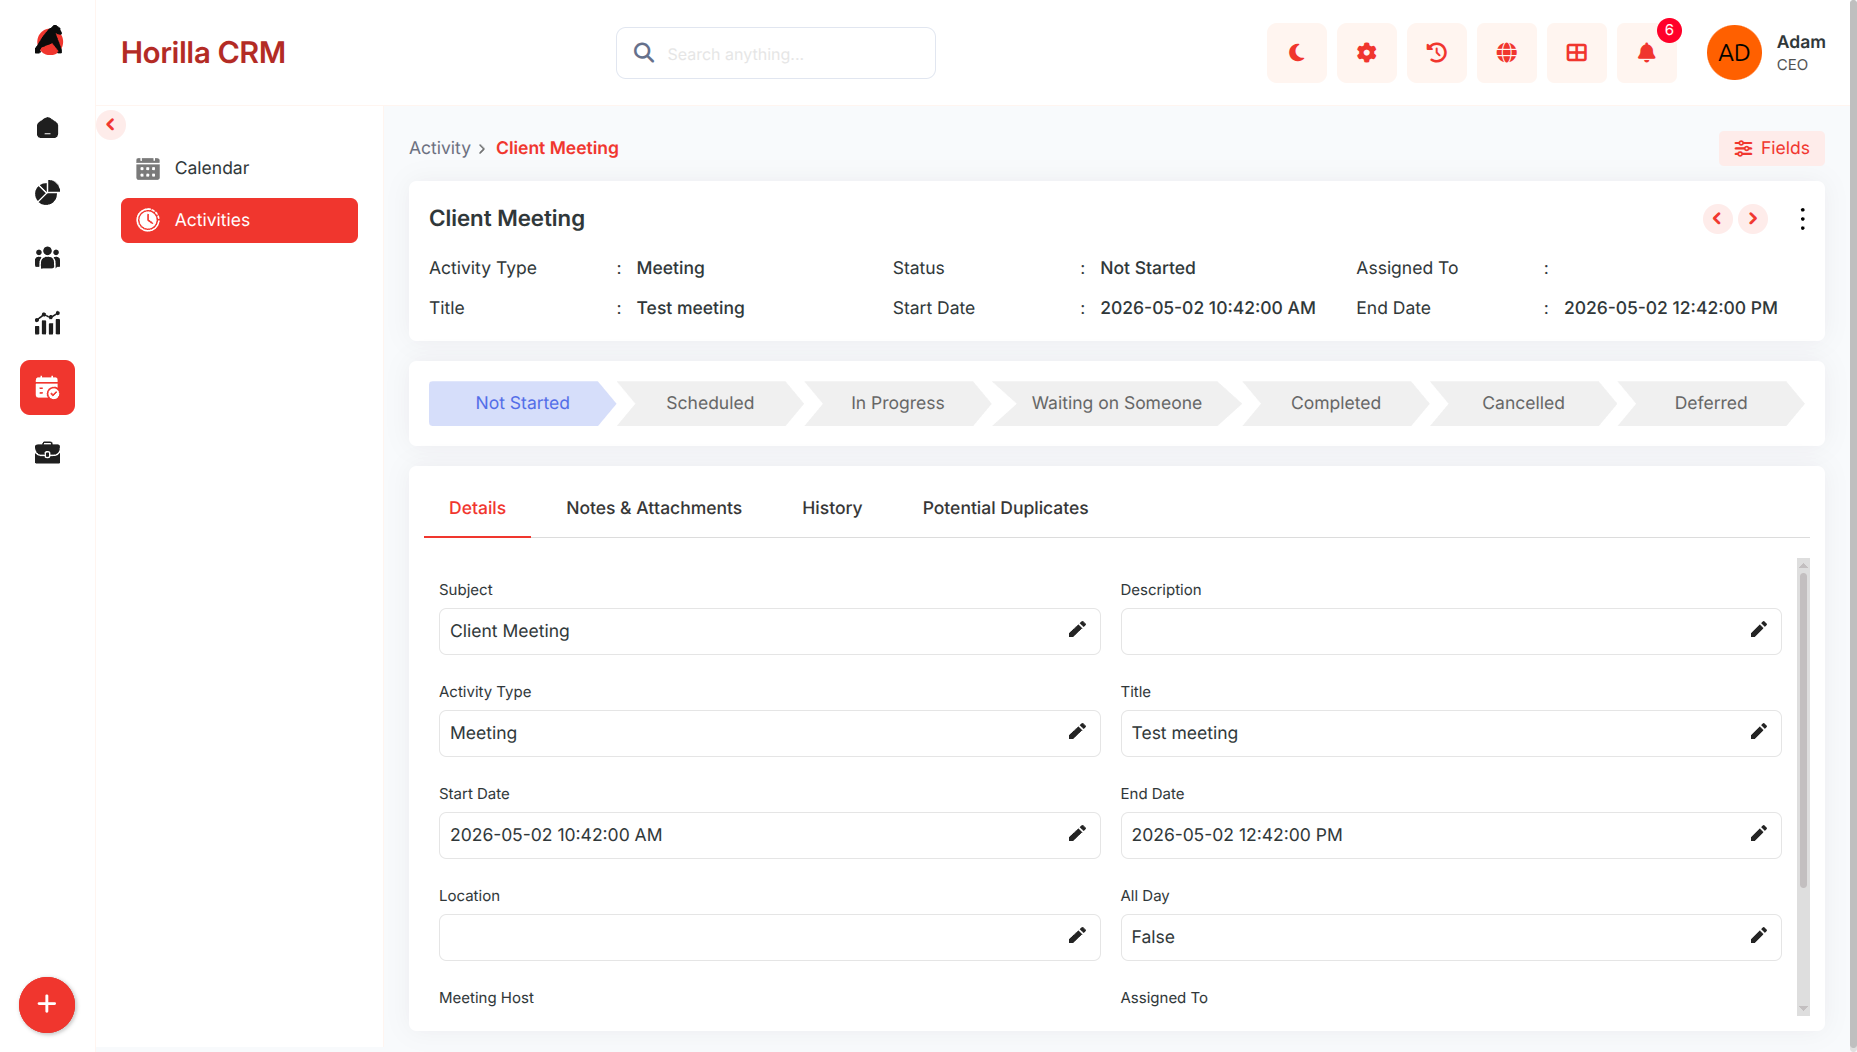Click the Search anything input field

tap(776, 53)
